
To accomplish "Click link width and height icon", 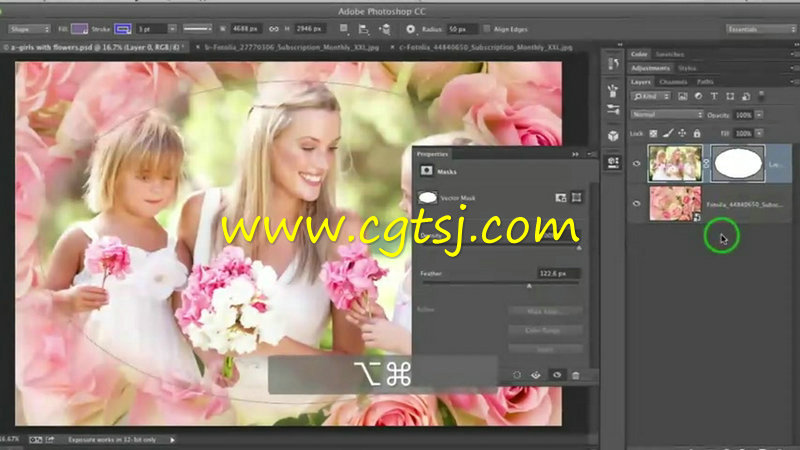I will pos(274,29).
